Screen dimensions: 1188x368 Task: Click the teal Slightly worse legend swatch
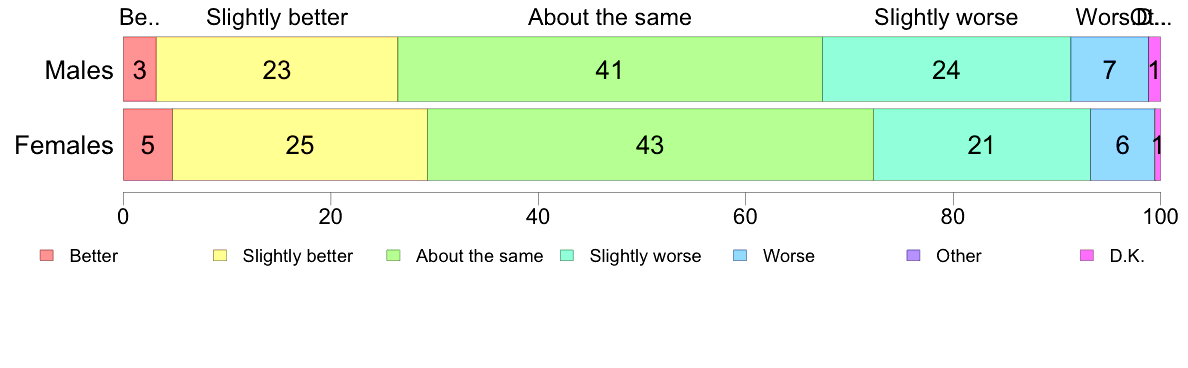pyautogui.click(x=567, y=256)
